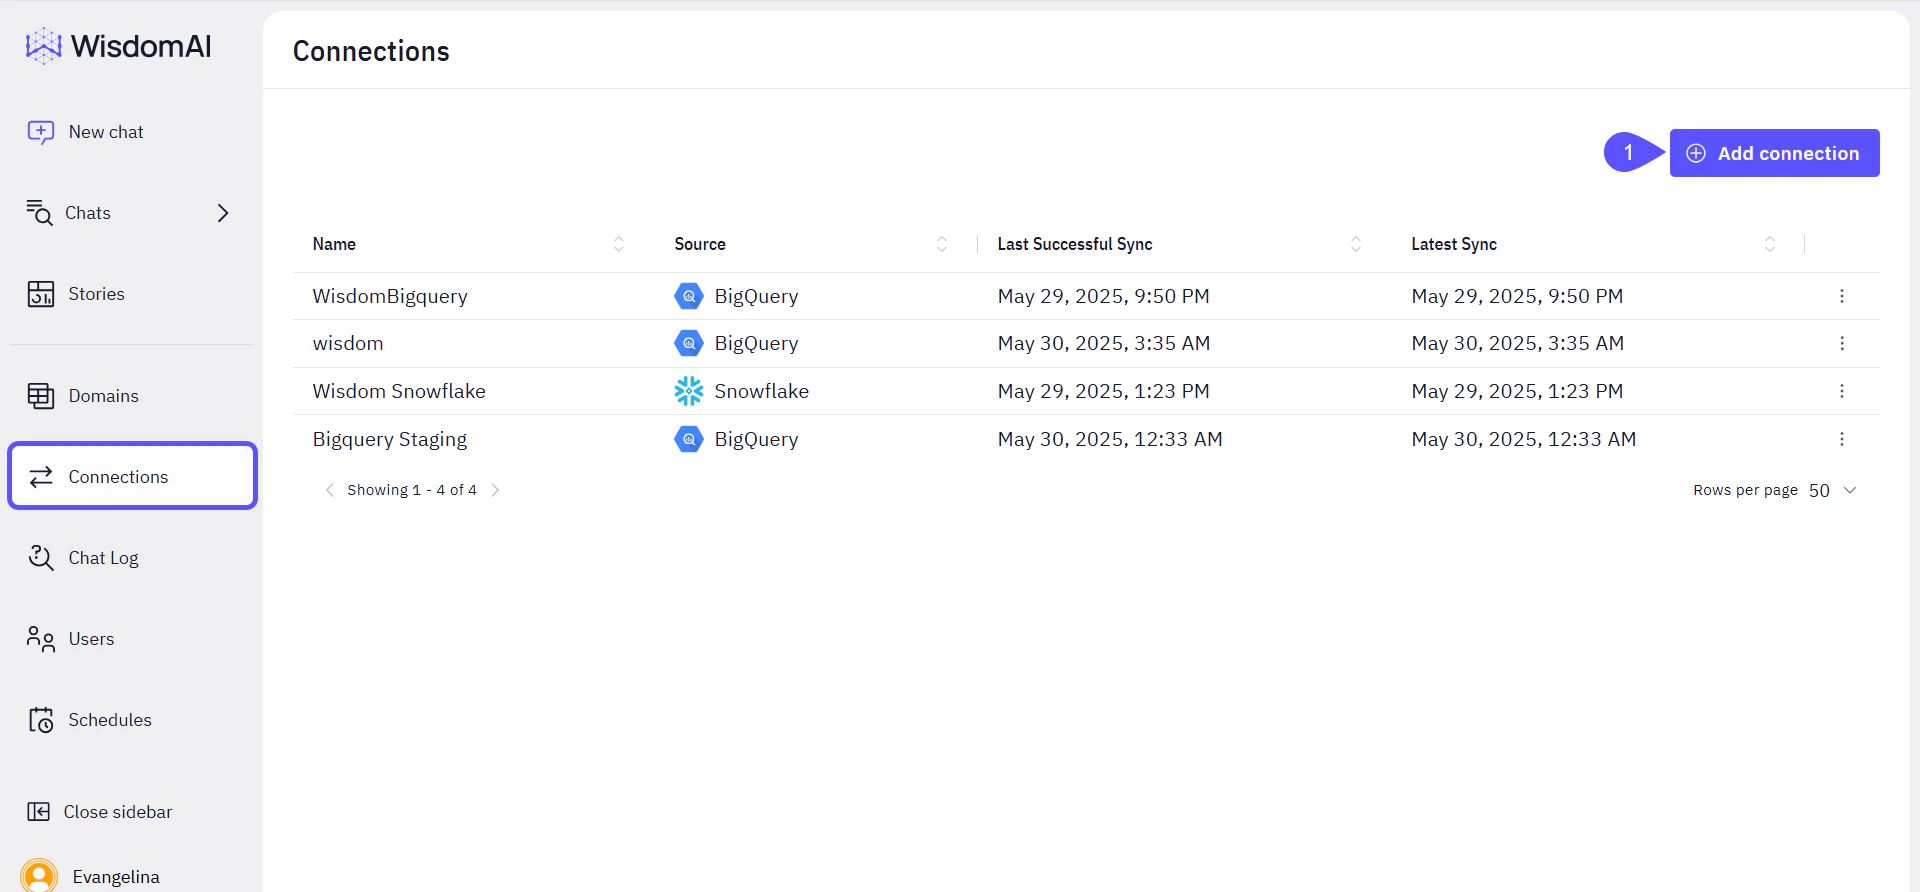Sort by Name column arrows
Viewport: 1920px width, 892px height.
[x=619, y=244]
